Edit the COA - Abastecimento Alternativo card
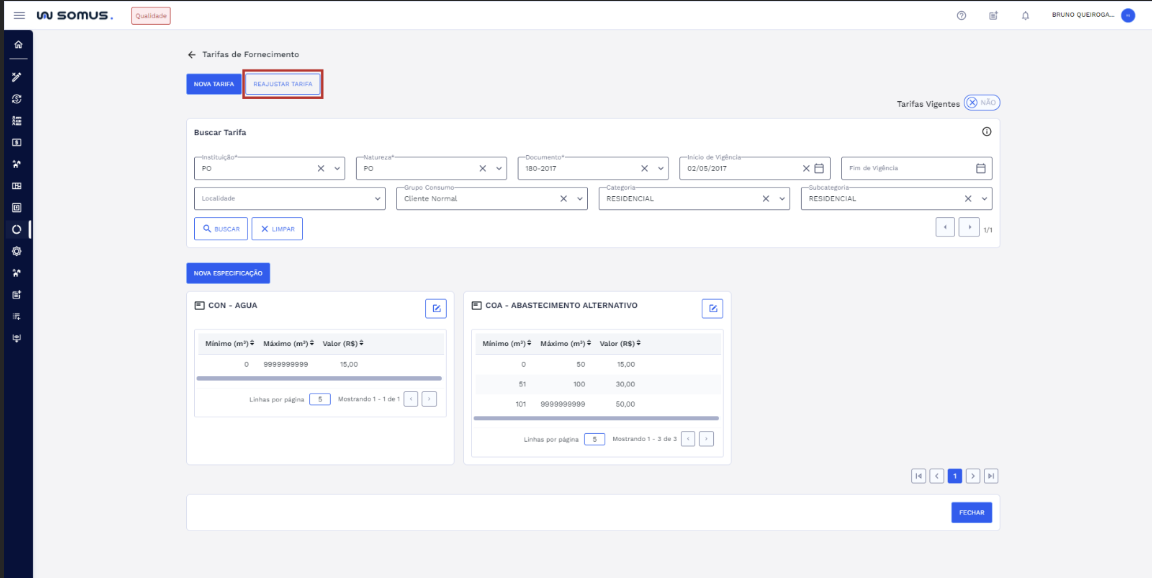 point(712,308)
